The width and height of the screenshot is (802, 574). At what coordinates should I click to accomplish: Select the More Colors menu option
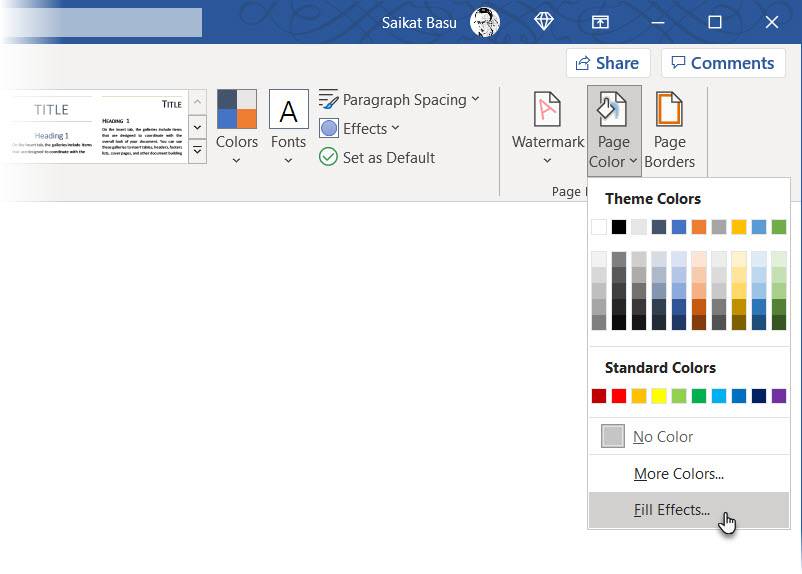click(678, 474)
